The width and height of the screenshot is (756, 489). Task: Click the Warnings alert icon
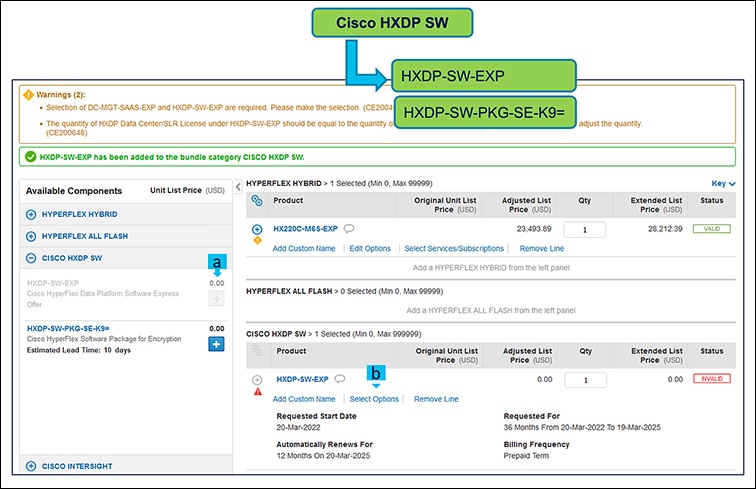tap(28, 95)
